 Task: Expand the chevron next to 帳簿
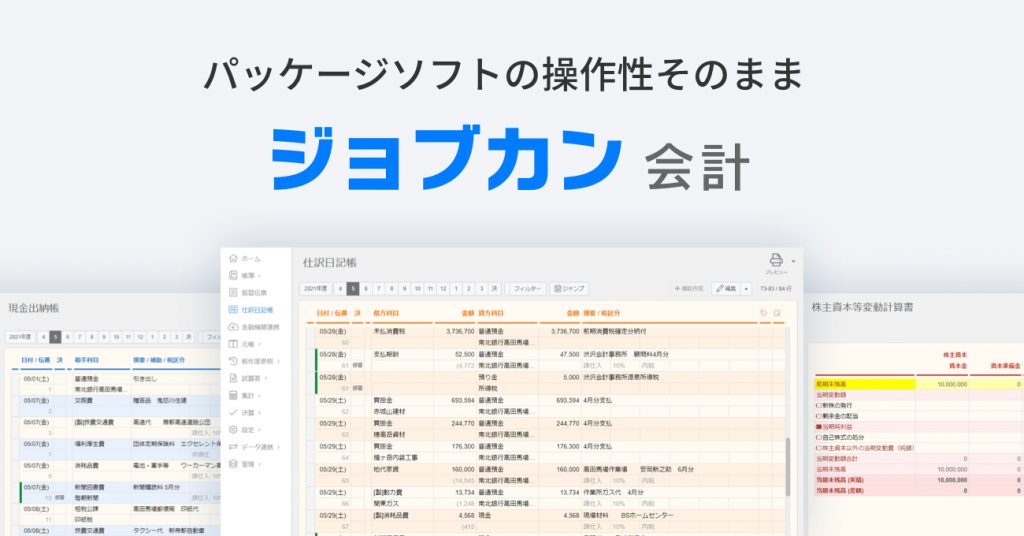[x=259, y=276]
